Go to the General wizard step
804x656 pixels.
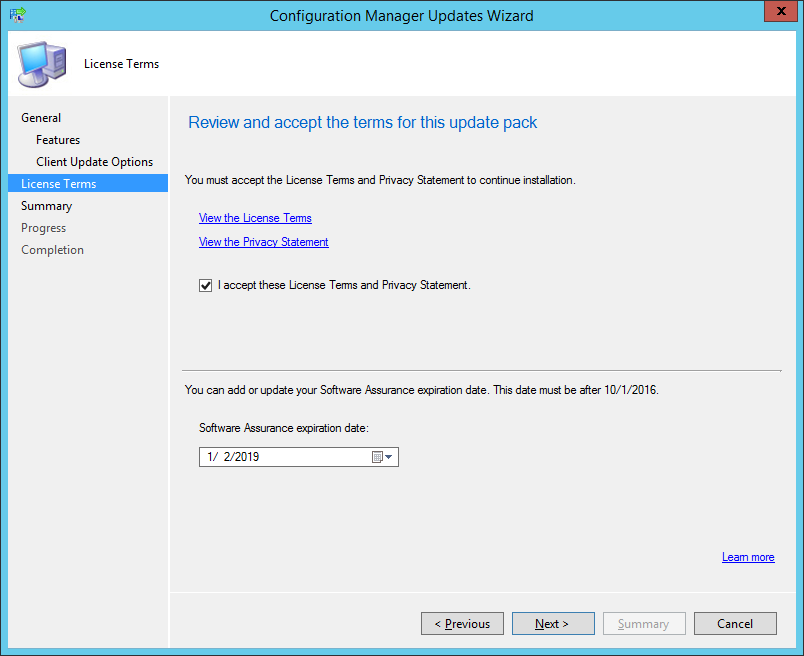tap(41, 118)
